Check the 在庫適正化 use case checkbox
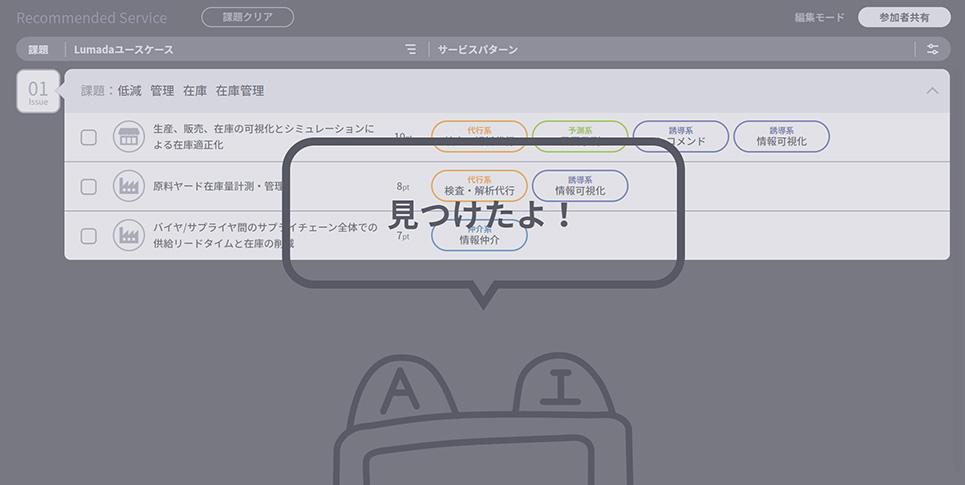Viewport: 965px width, 485px height. [x=89, y=137]
